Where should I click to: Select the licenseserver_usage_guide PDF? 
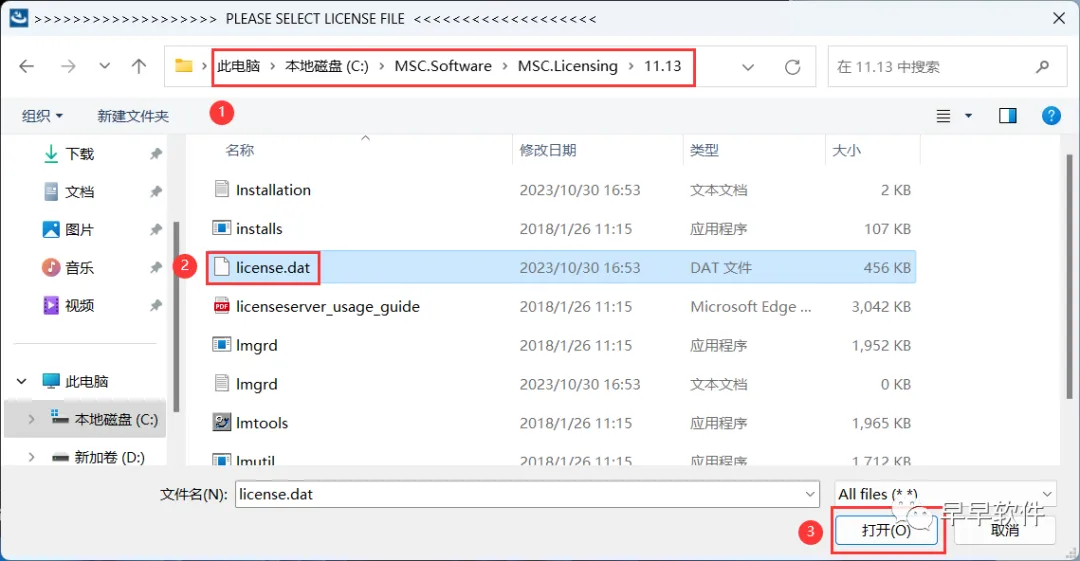[x=561, y=307]
